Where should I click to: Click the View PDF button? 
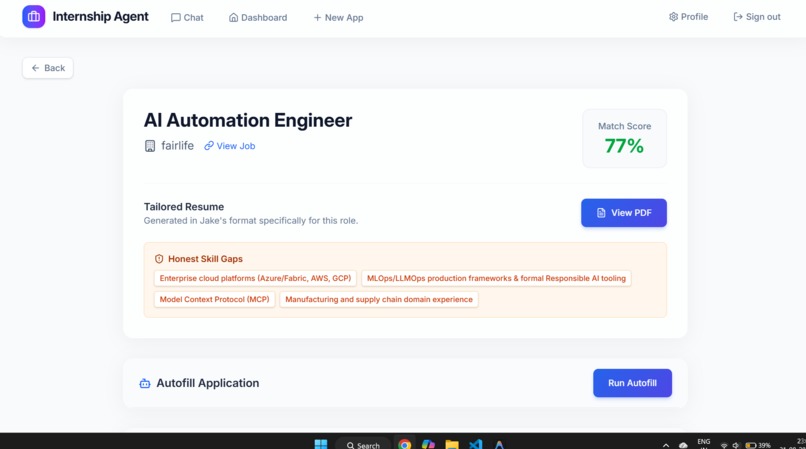pyautogui.click(x=624, y=213)
